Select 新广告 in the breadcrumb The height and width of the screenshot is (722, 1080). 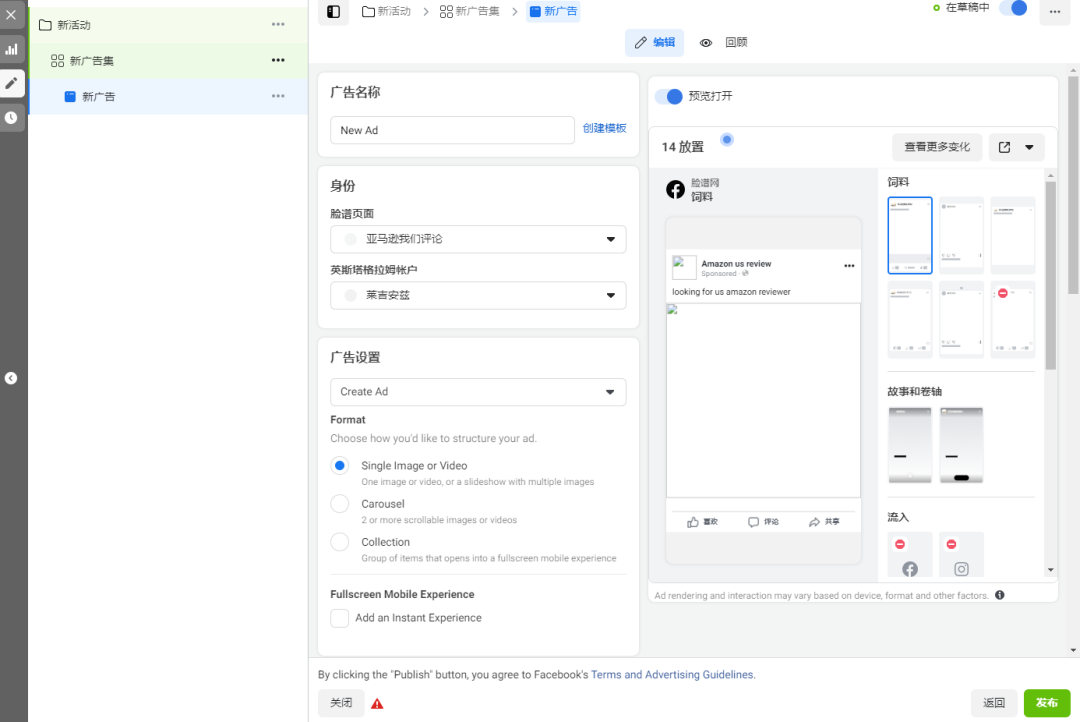click(553, 12)
